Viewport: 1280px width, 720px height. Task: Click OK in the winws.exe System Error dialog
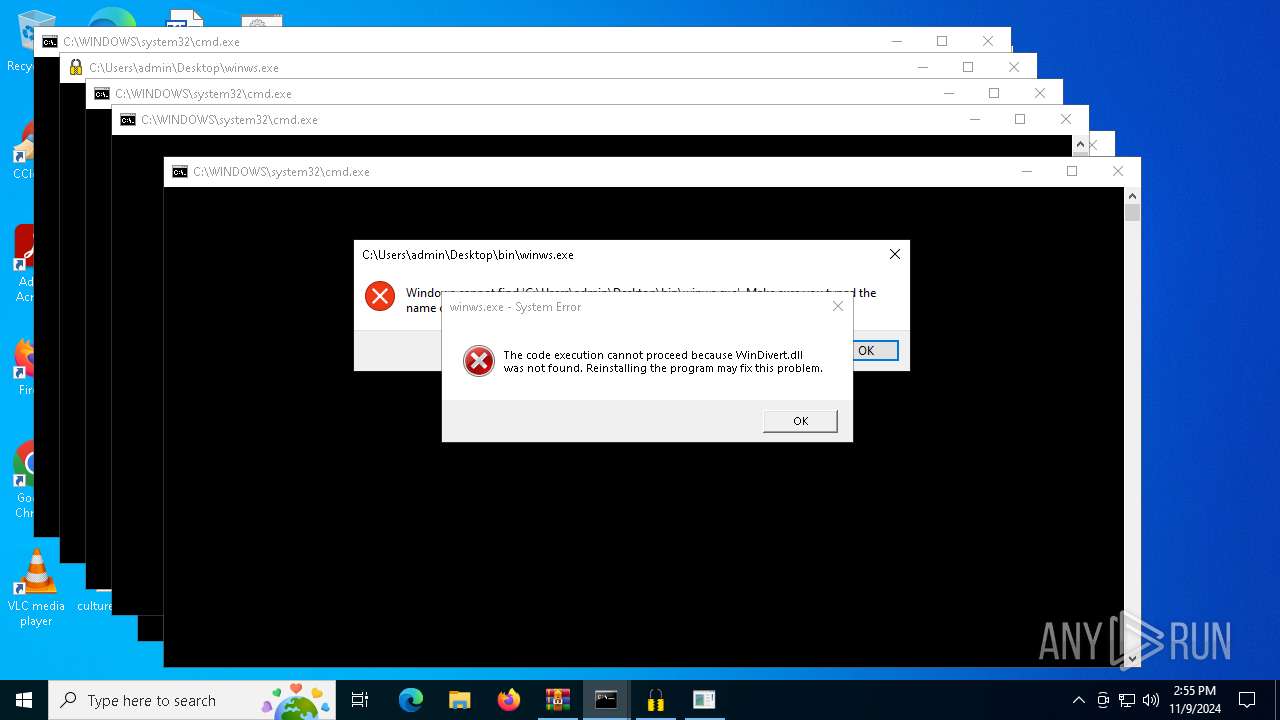click(x=800, y=421)
